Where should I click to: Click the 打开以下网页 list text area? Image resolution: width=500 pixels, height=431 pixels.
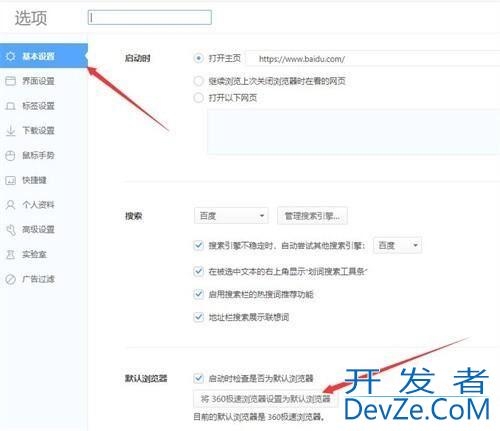pos(353,132)
